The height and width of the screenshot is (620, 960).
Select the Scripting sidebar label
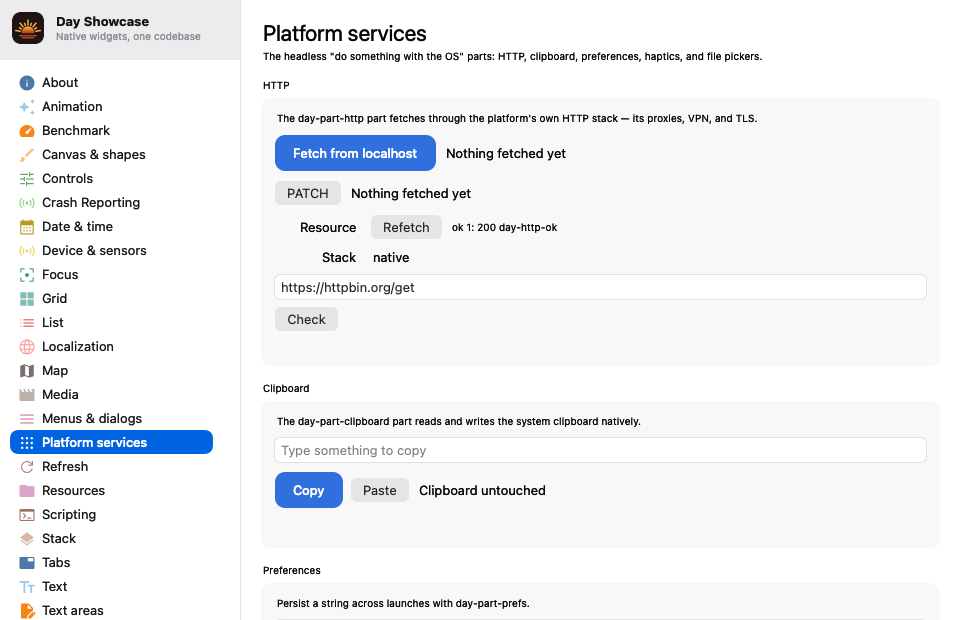point(69,515)
